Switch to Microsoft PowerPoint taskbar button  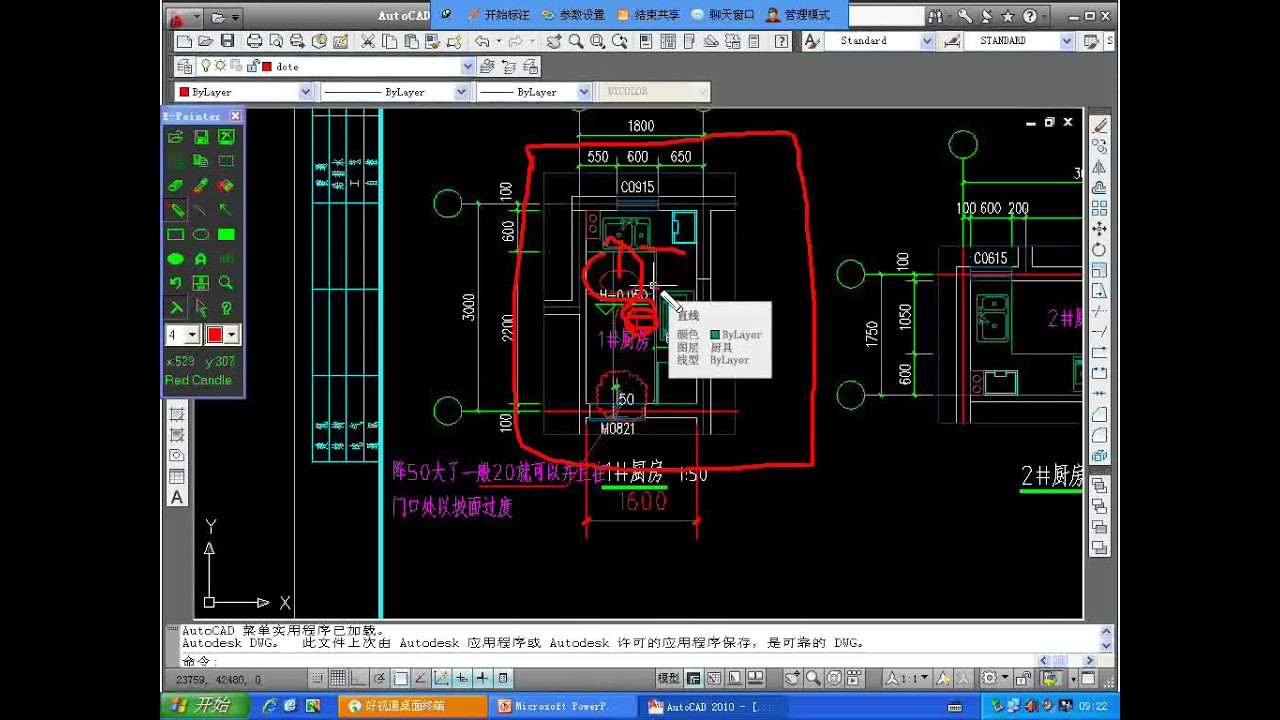coord(565,706)
